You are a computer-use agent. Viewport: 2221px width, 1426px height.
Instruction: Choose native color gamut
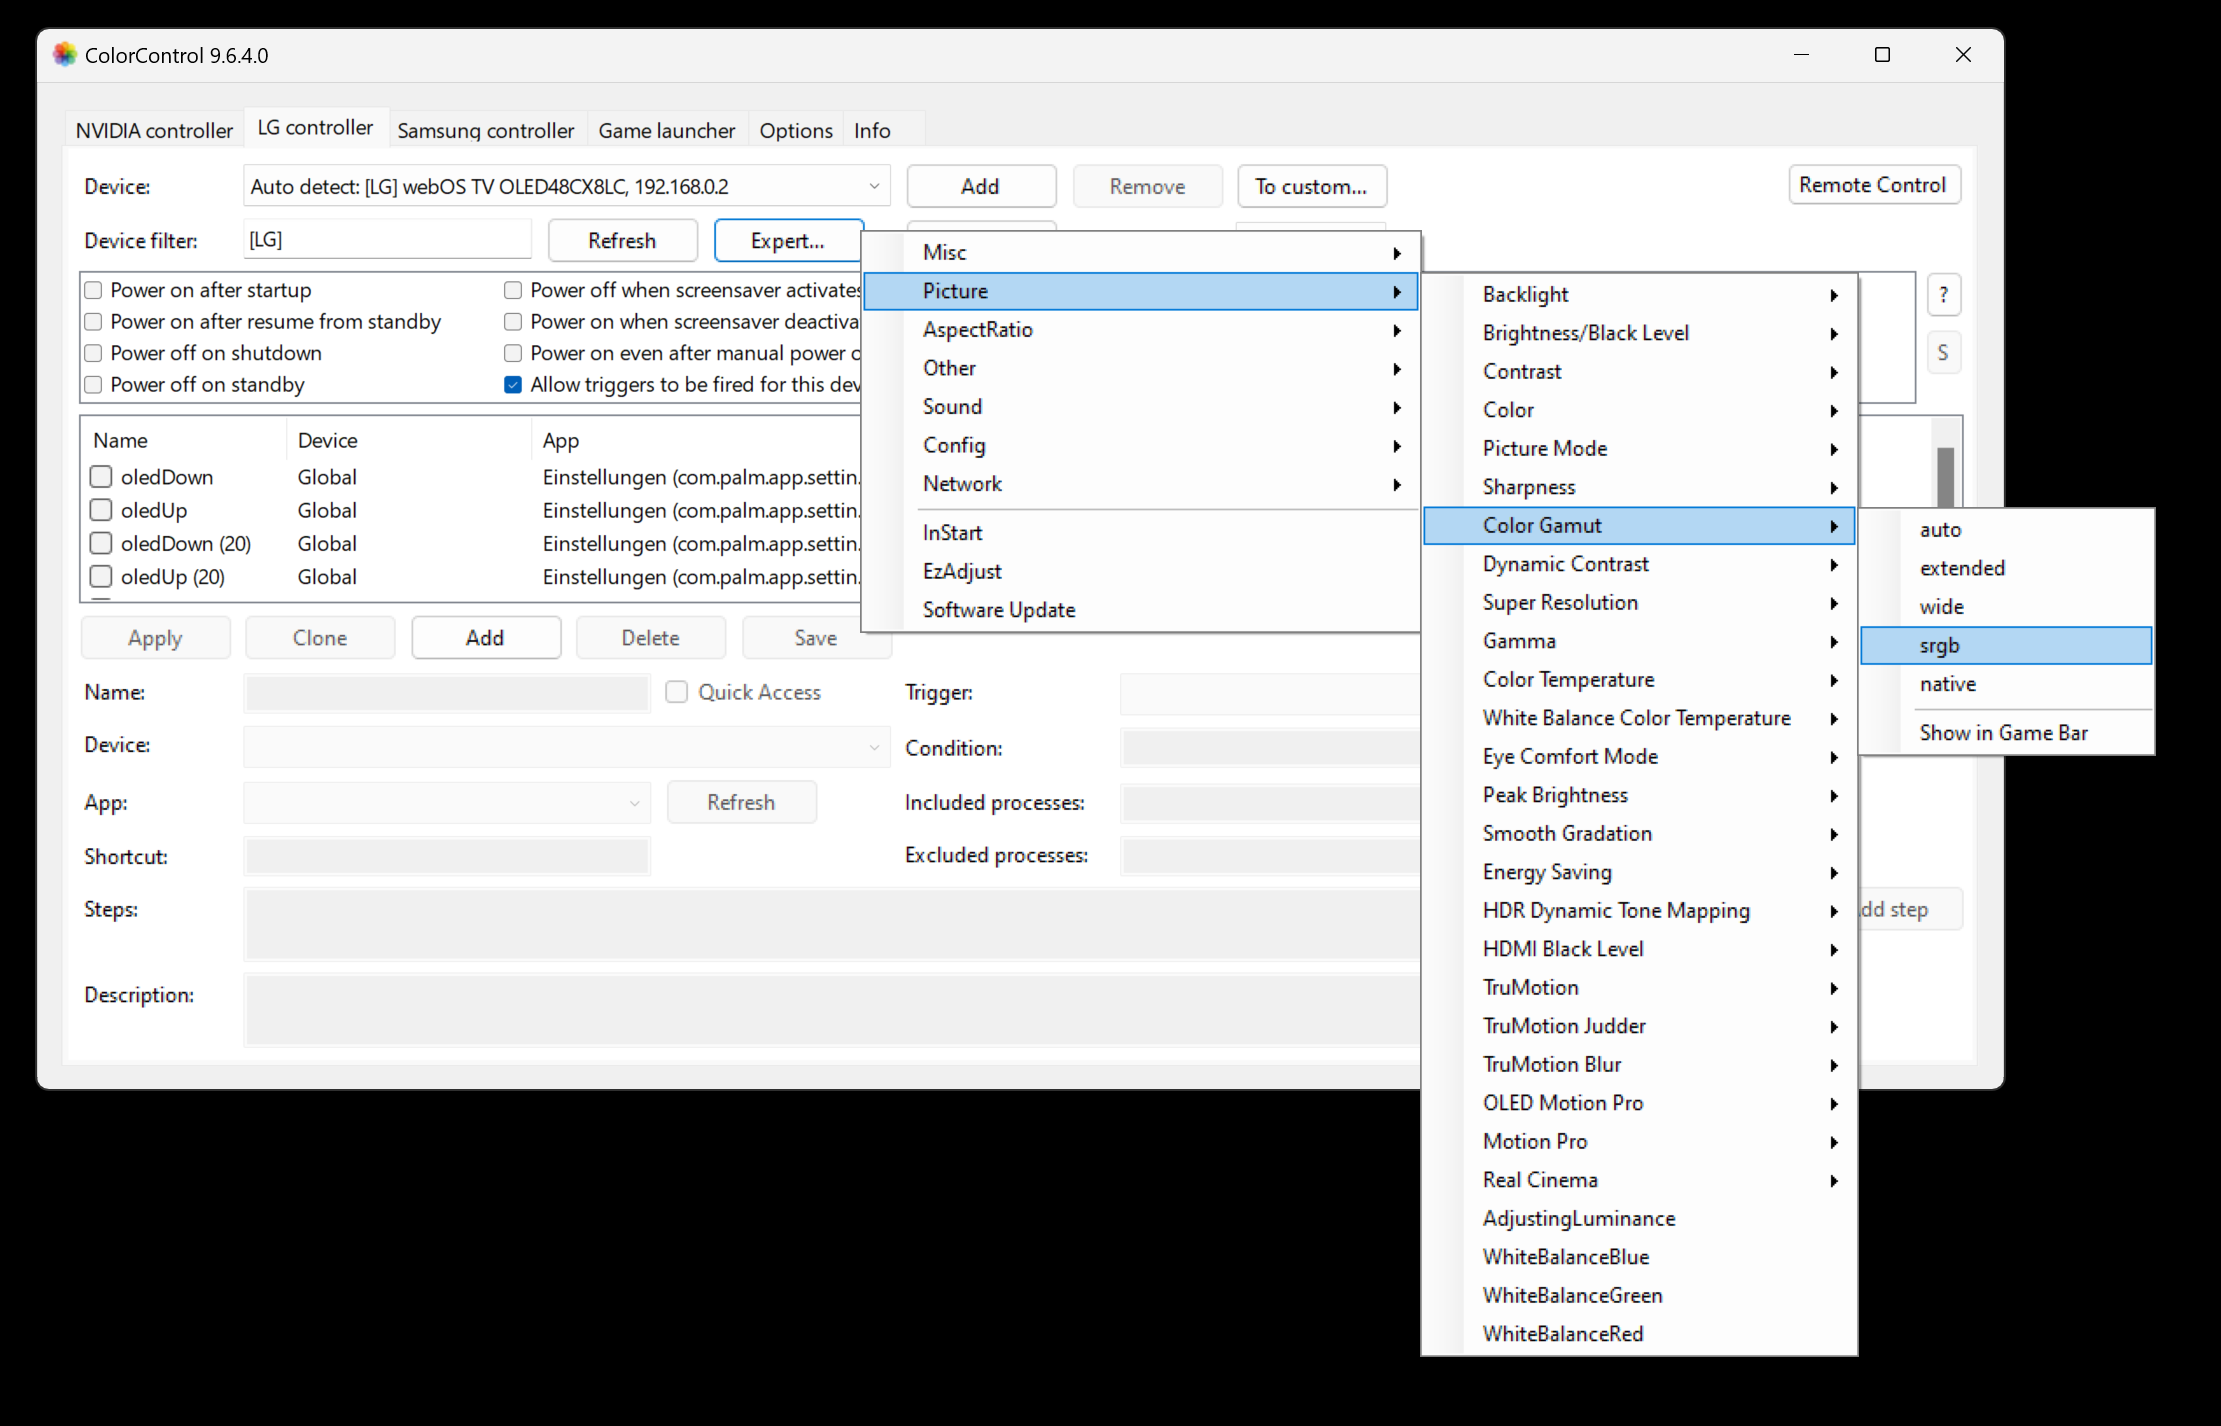pyautogui.click(x=2006, y=684)
